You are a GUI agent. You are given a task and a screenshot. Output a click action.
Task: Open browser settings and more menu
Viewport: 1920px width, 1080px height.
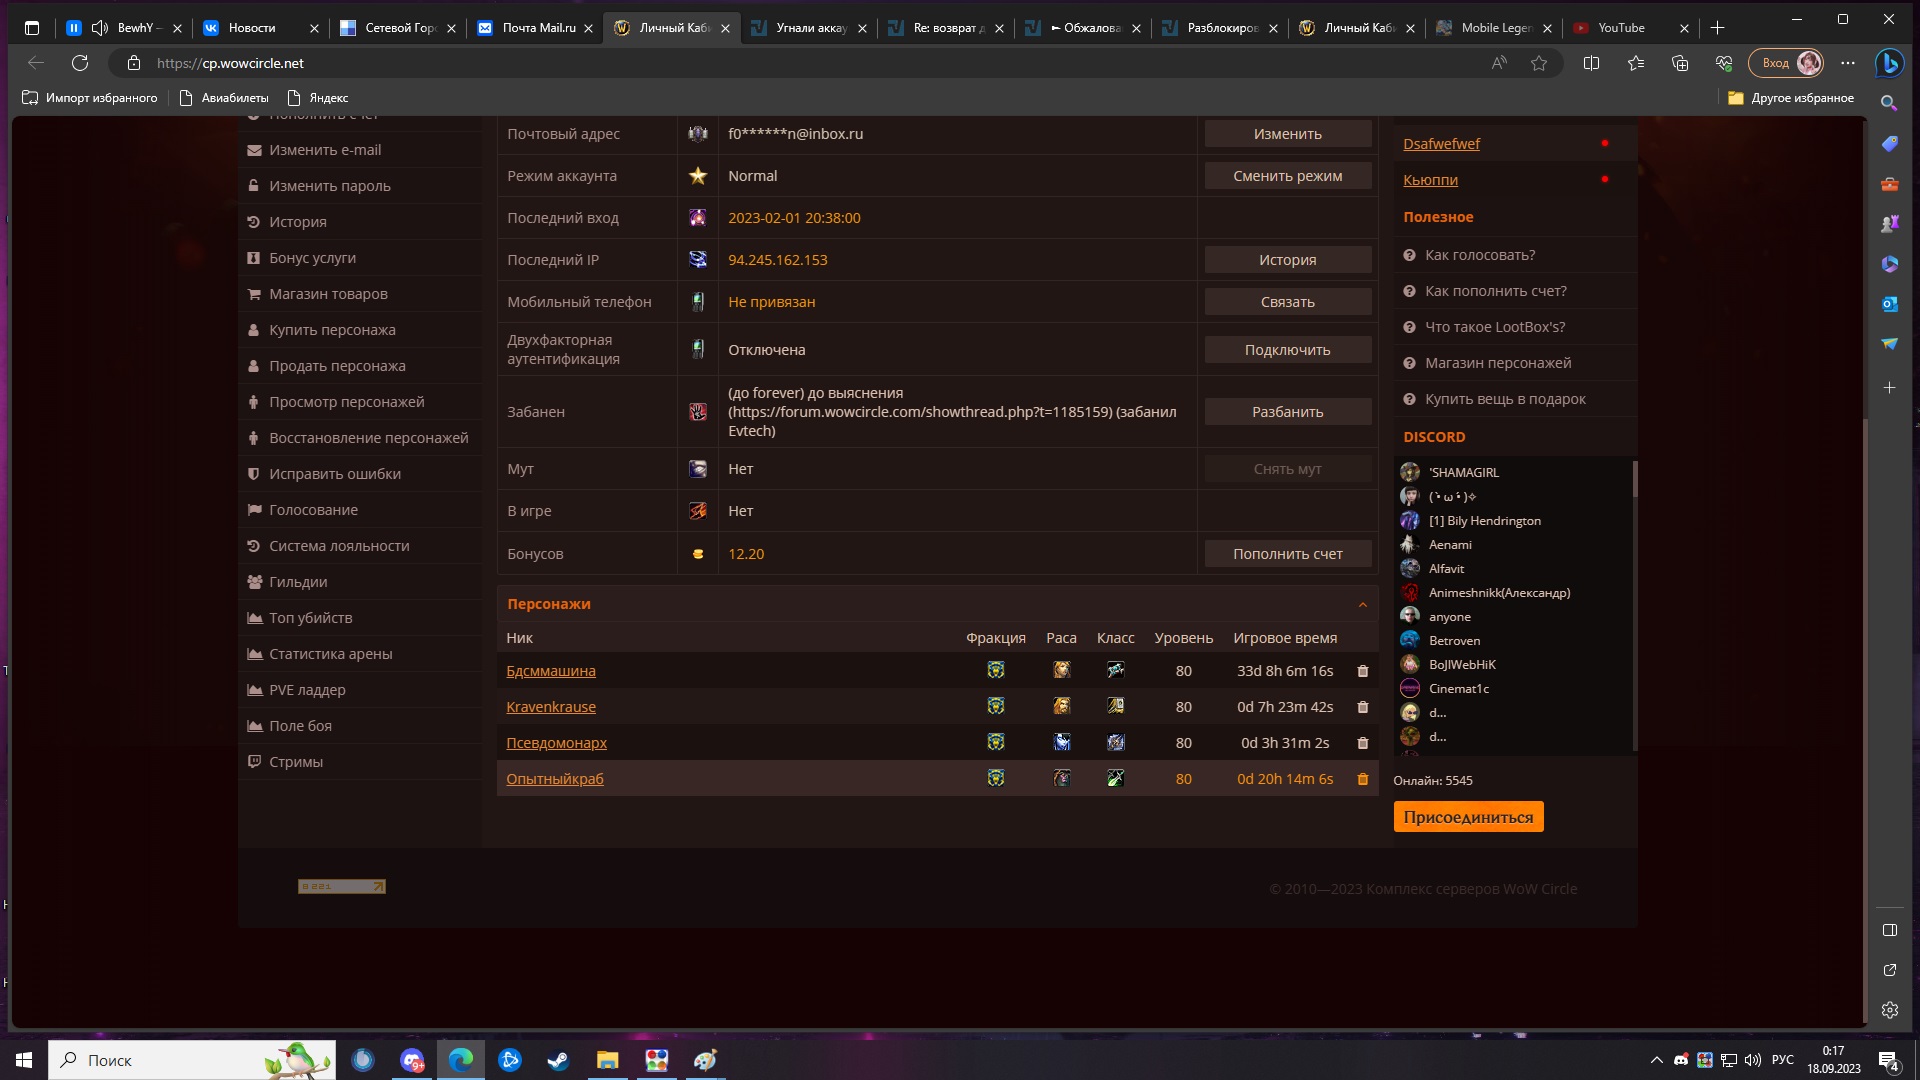pos(1848,63)
